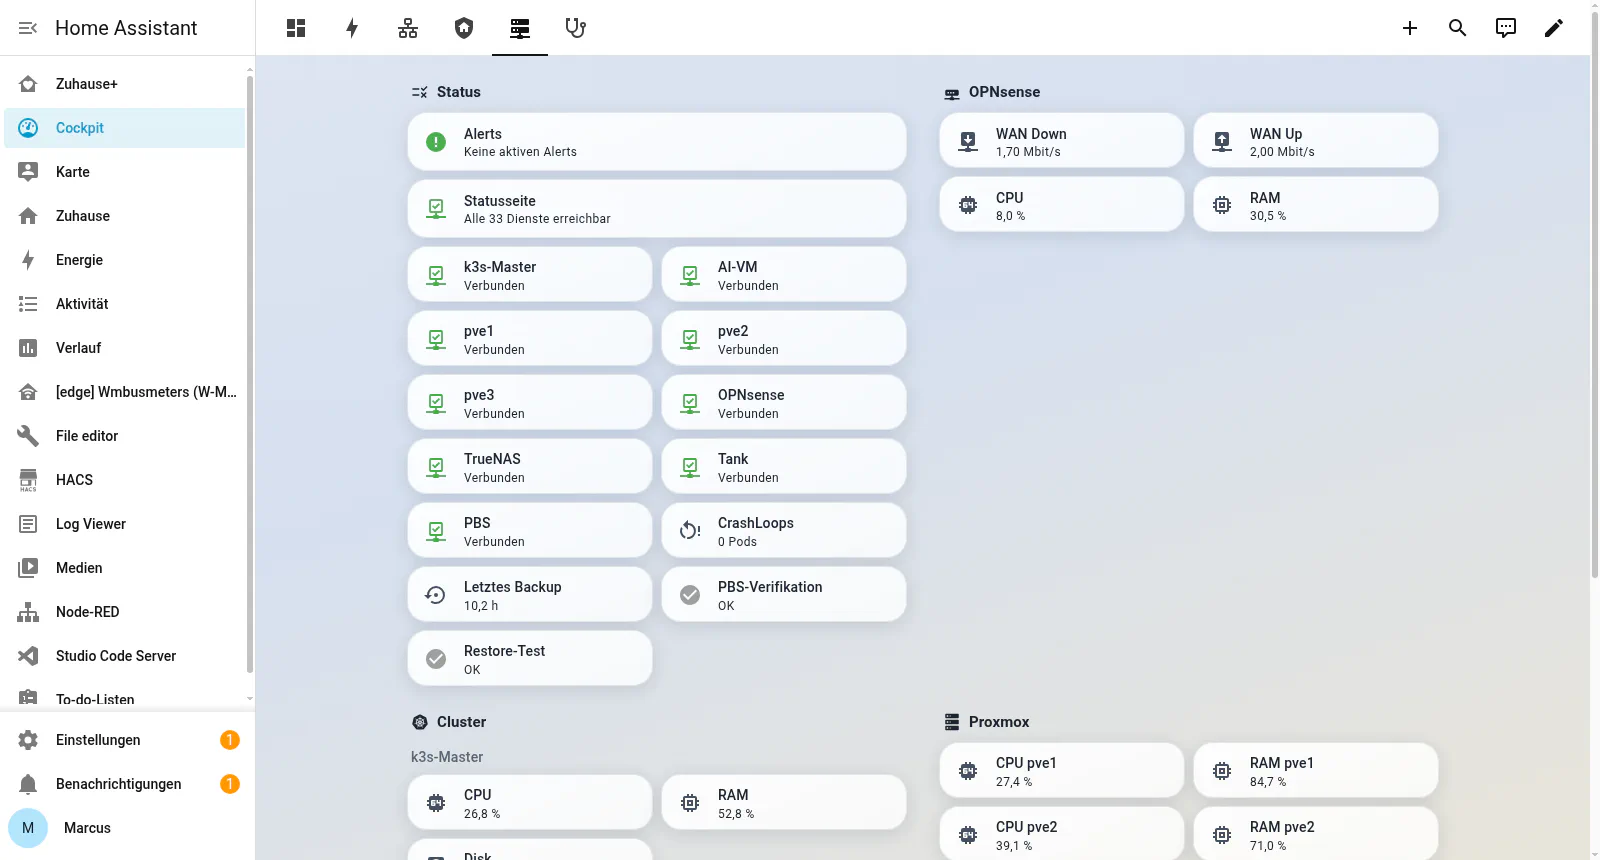1600x860 pixels.
Task: Click the CPU pve1 chip icon
Action: pos(968,771)
